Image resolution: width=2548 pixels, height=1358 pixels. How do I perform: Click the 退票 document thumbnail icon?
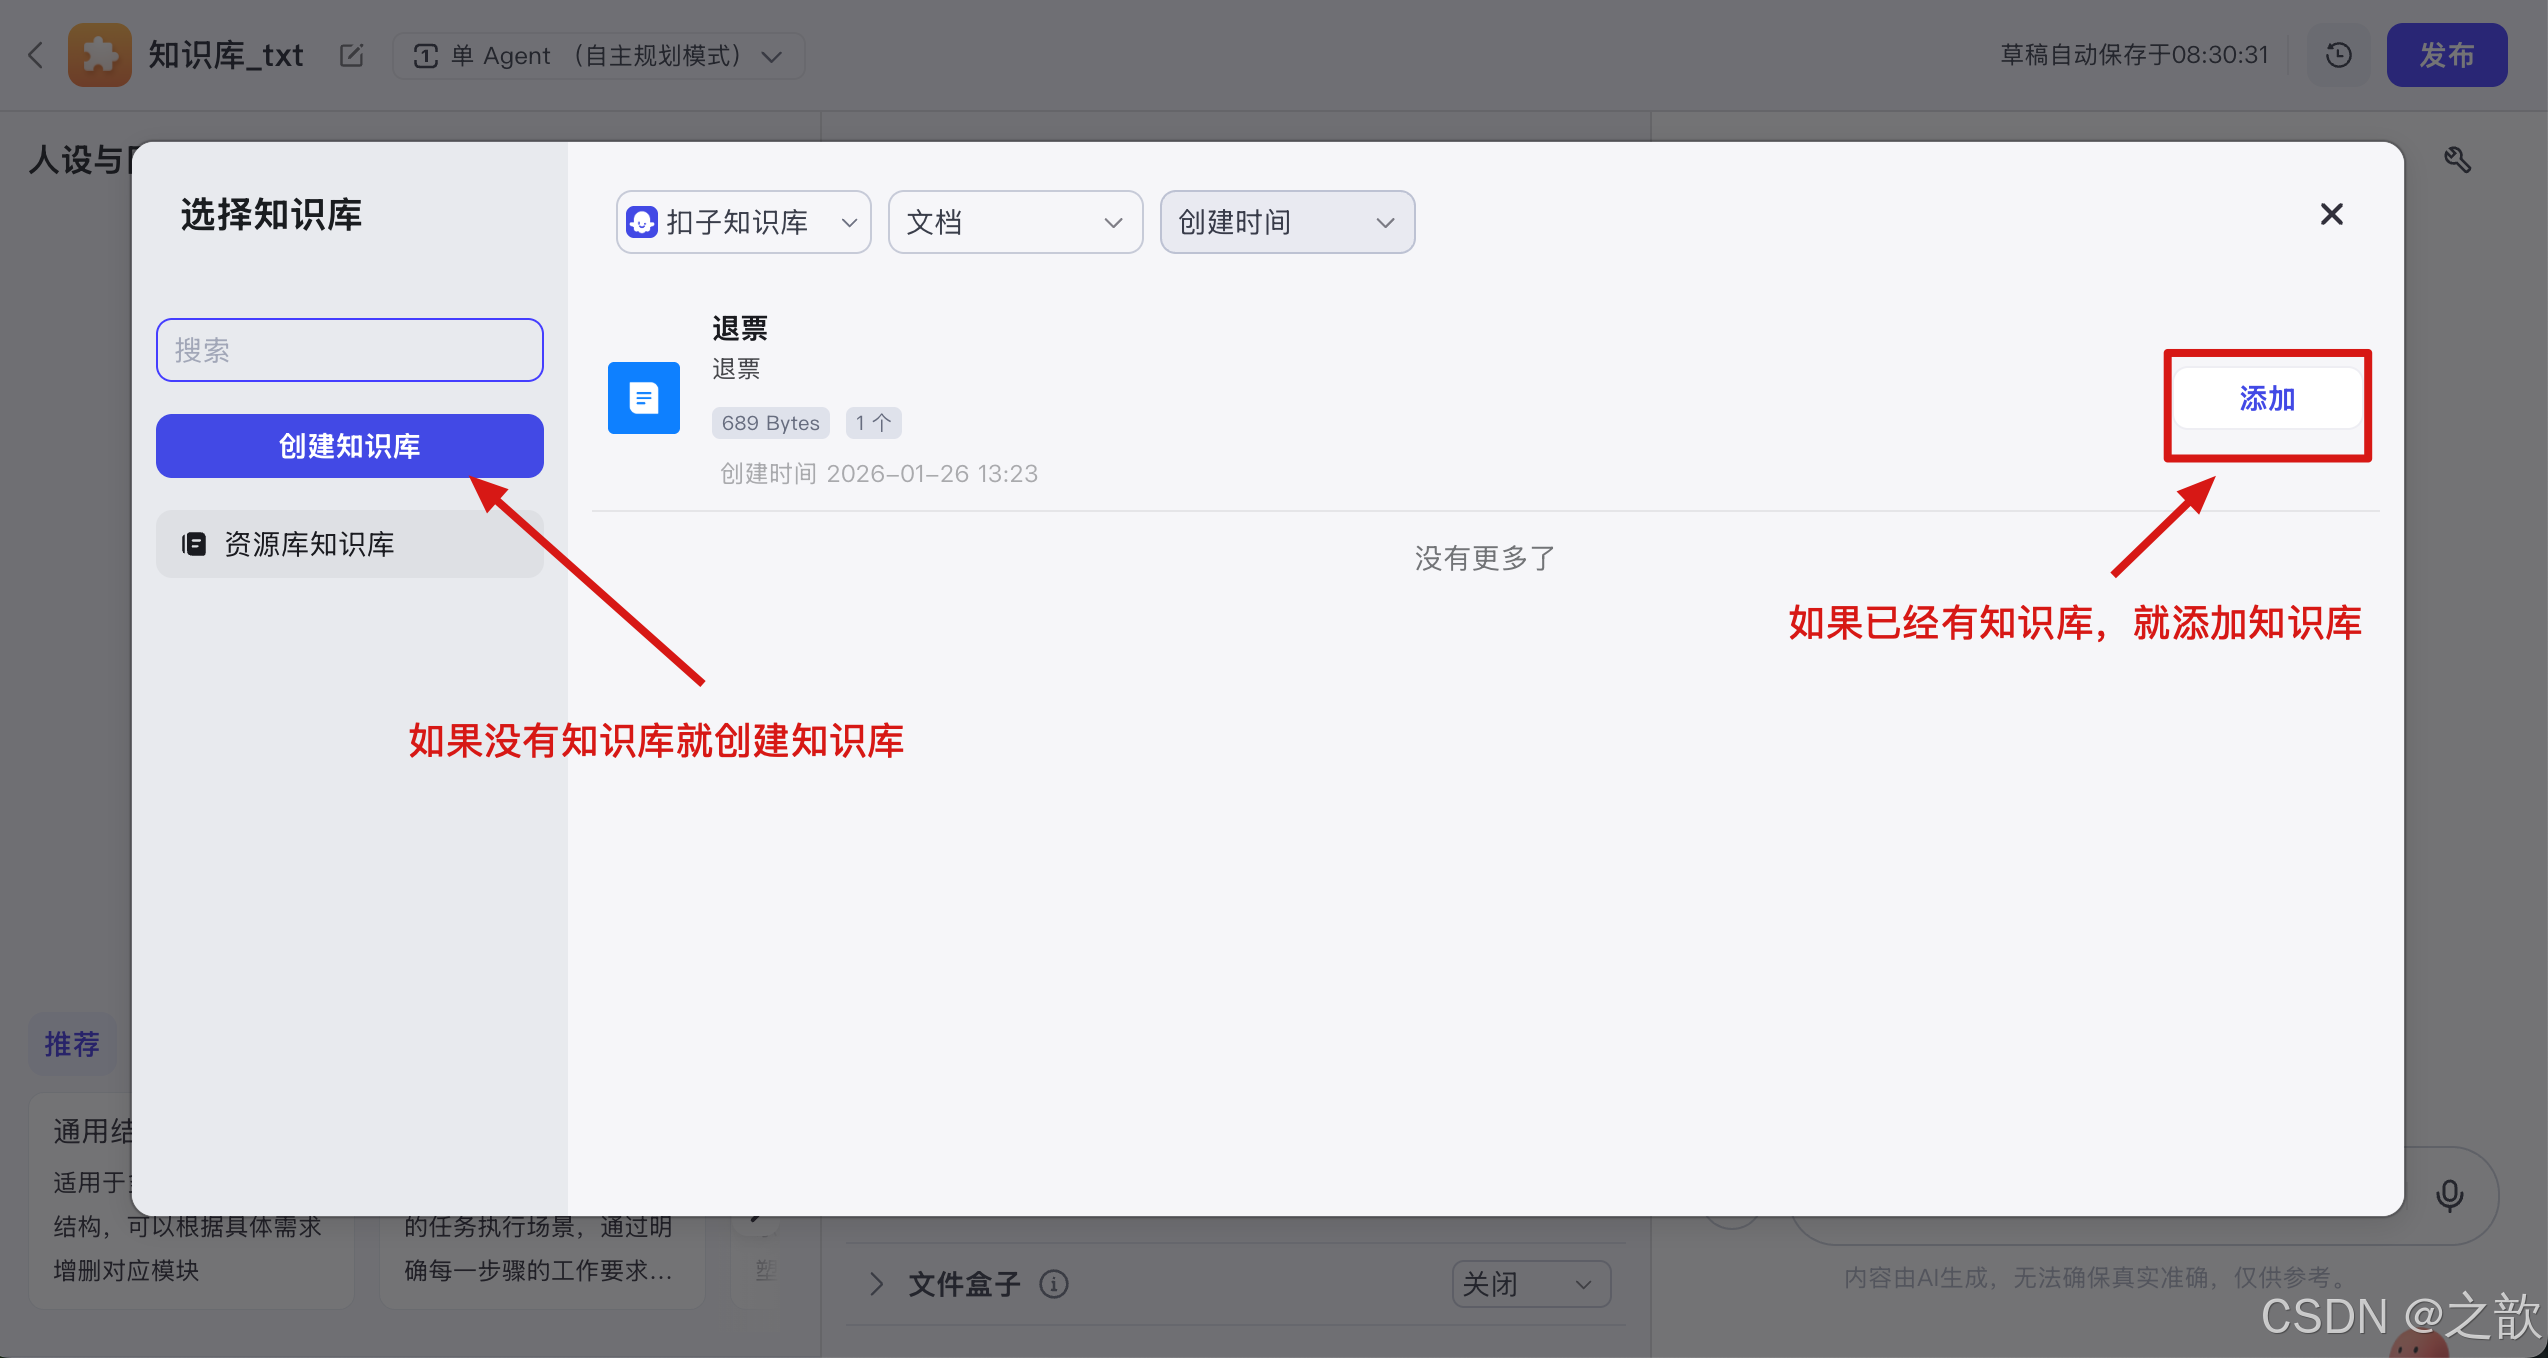(x=643, y=397)
